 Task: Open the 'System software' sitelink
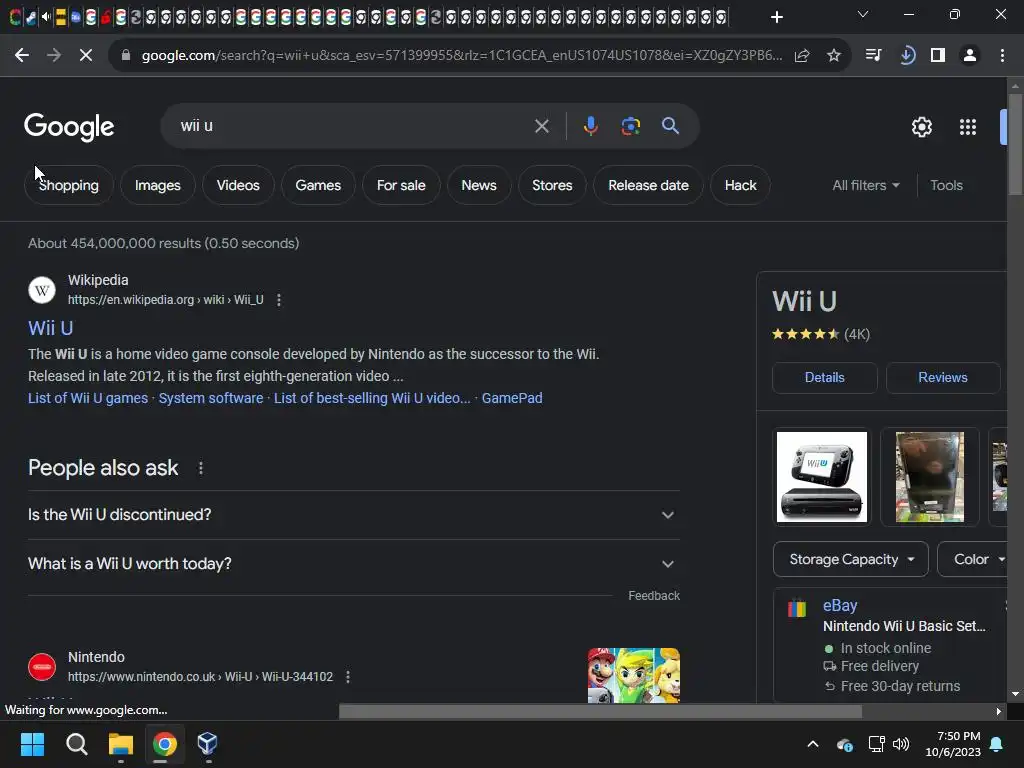pyautogui.click(x=211, y=398)
